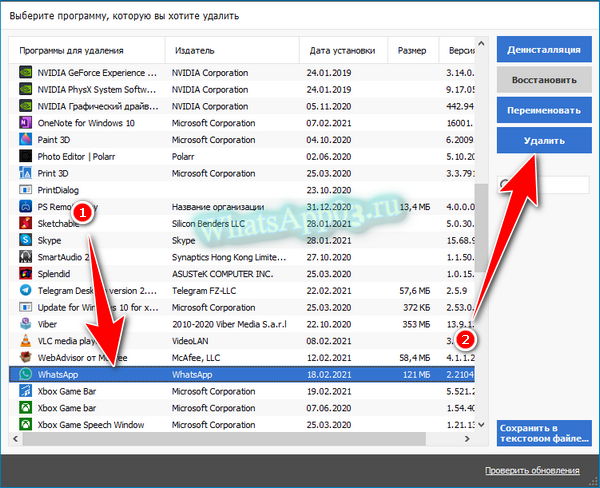Viewport: 600px width, 488px height.
Task: Click the Print 3D app icon
Action: click(26, 173)
